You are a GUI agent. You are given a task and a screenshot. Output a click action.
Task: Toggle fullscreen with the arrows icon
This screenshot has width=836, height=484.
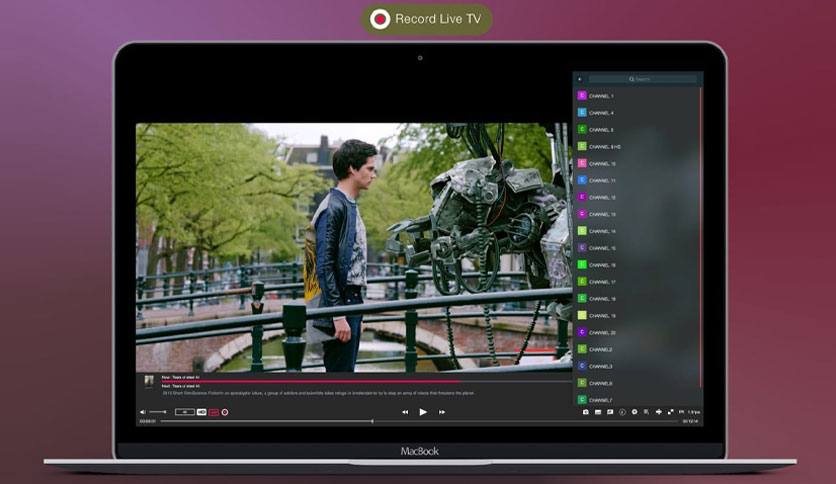[x=670, y=412]
